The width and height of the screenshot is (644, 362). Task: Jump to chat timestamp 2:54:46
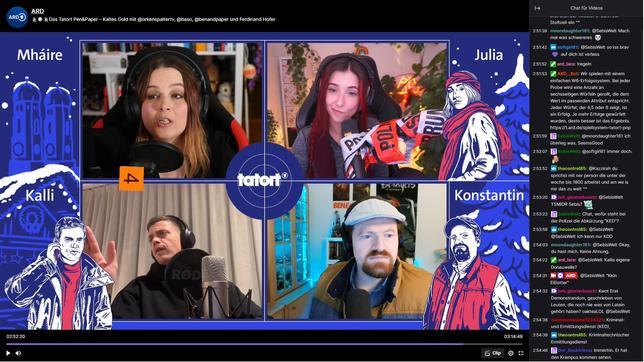[x=540, y=350]
